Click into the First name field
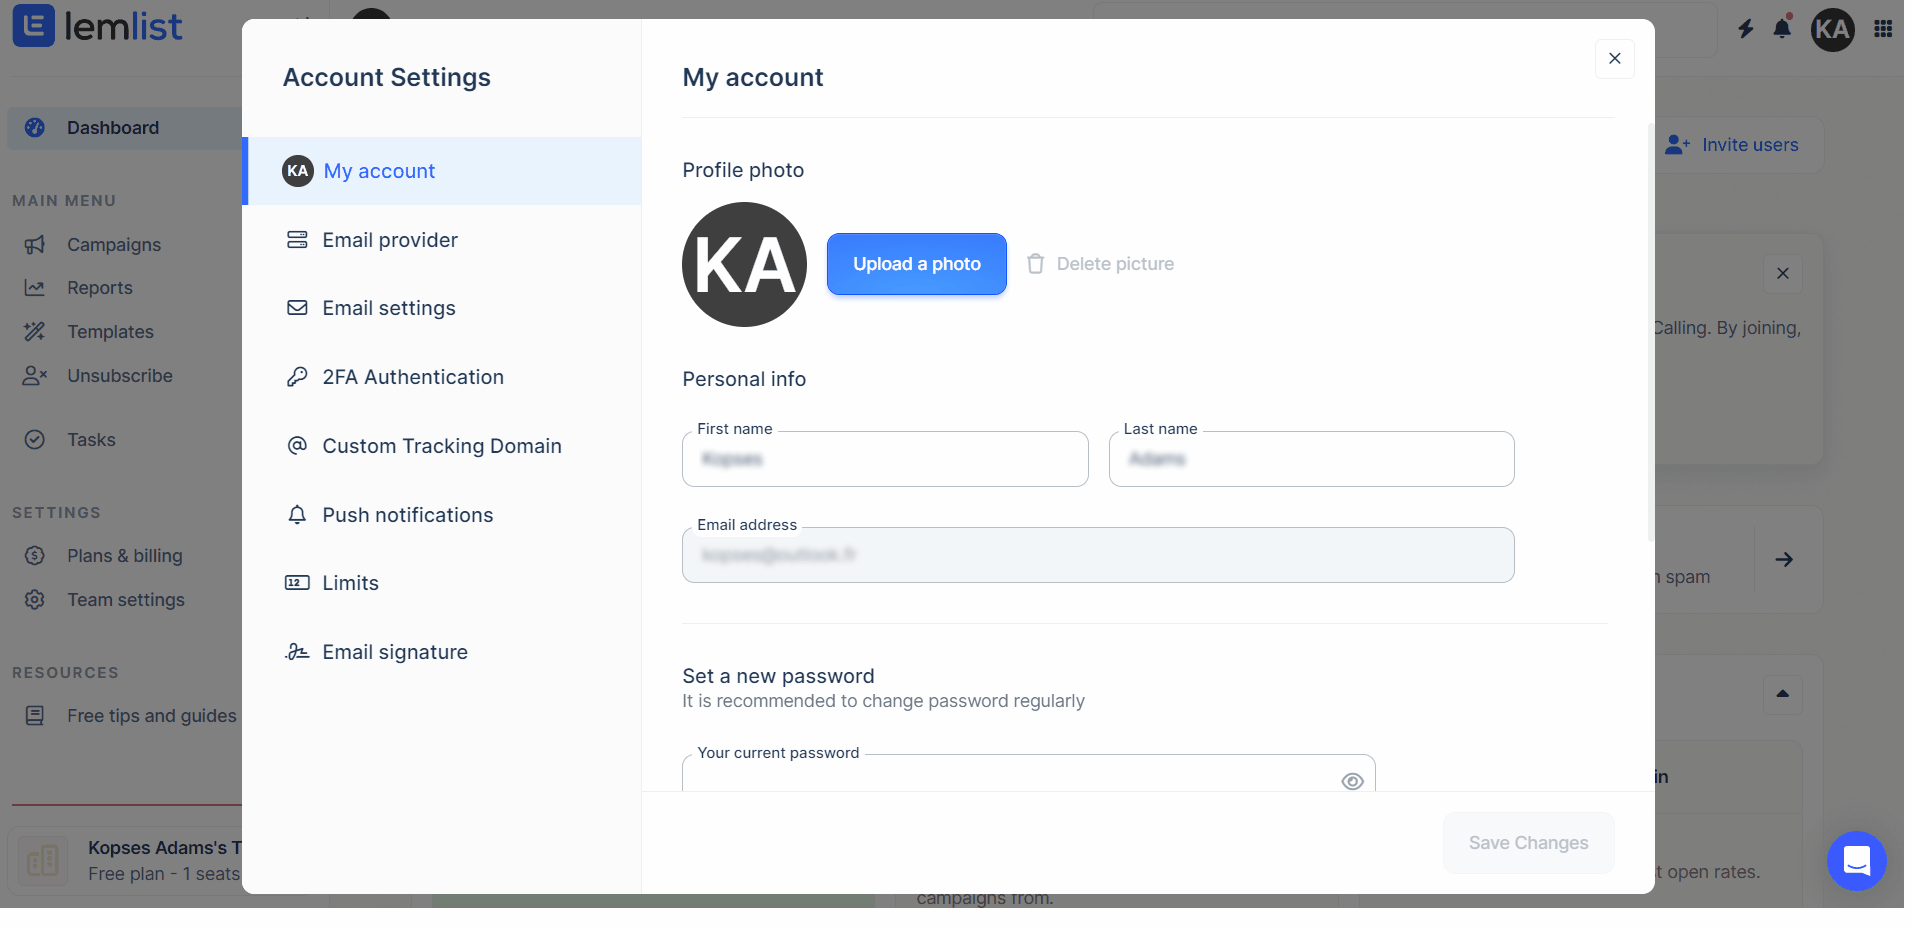The image size is (1912, 928). coord(885,459)
